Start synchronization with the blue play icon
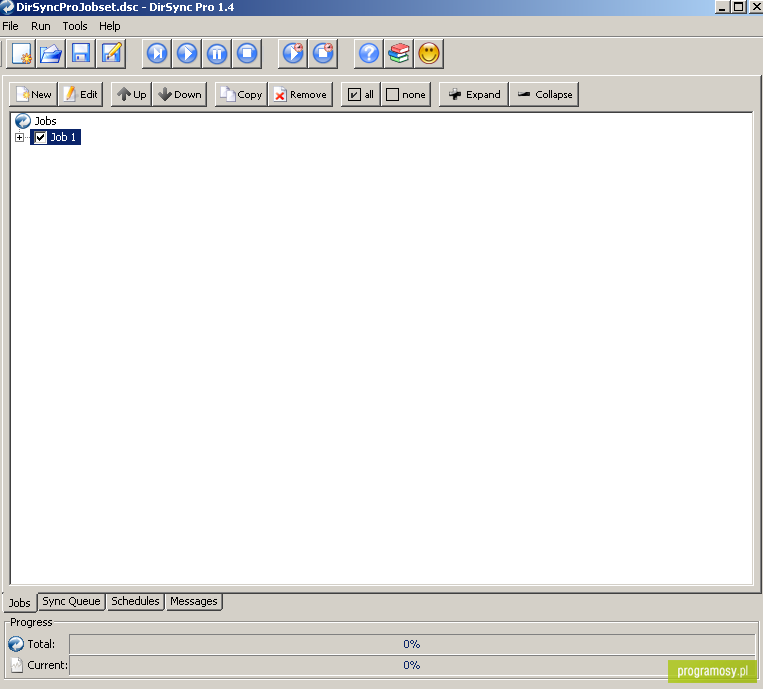Screen dimensions: 763x689 [x=187, y=54]
